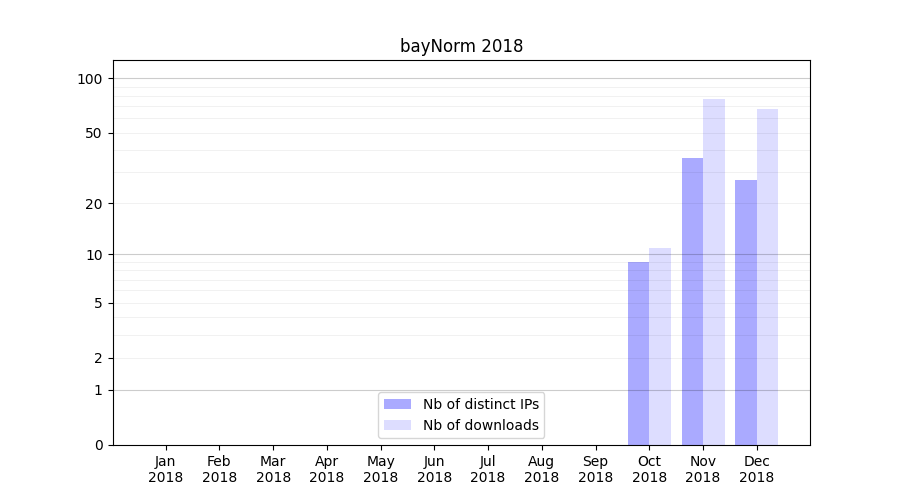Select the 0 y-axis tick label
The width and height of the screenshot is (900, 500).
coord(98,445)
